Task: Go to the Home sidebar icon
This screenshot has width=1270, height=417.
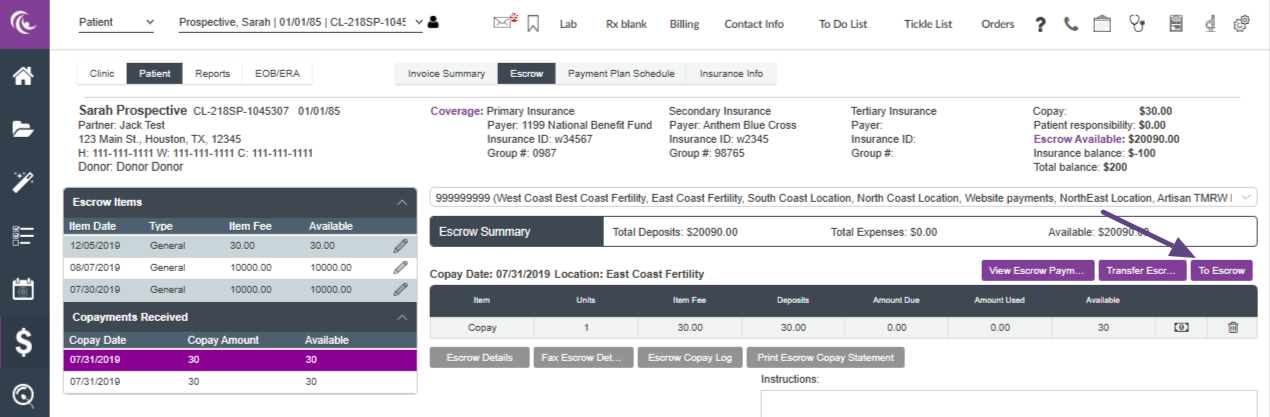Action: (x=24, y=75)
